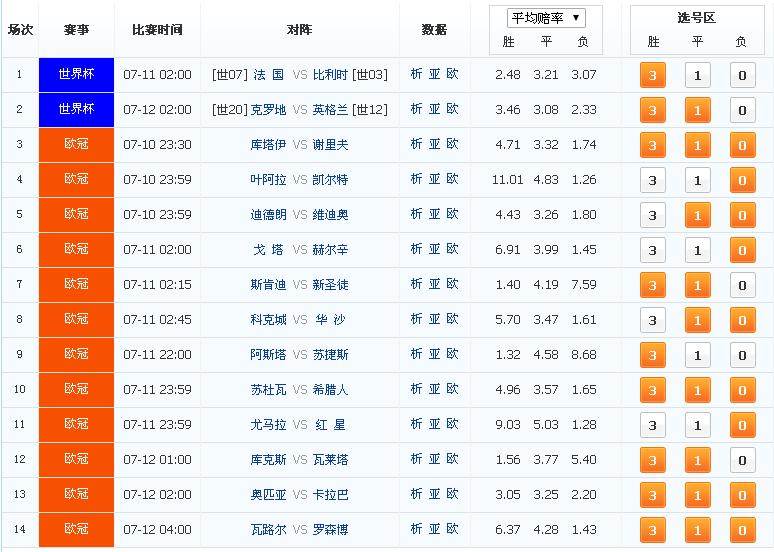The image size is (774, 552).
Task: Click the 比利时 team link
Action: coord(330,75)
